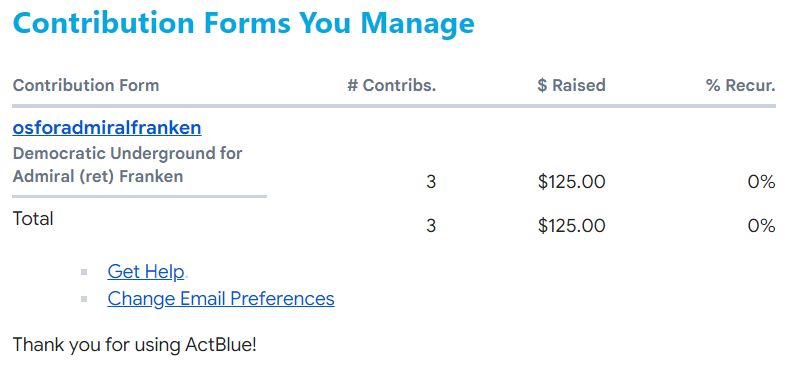Click the osforadmiralfranken row contribution count 3
The width and height of the screenshot is (786, 365).
(x=431, y=182)
